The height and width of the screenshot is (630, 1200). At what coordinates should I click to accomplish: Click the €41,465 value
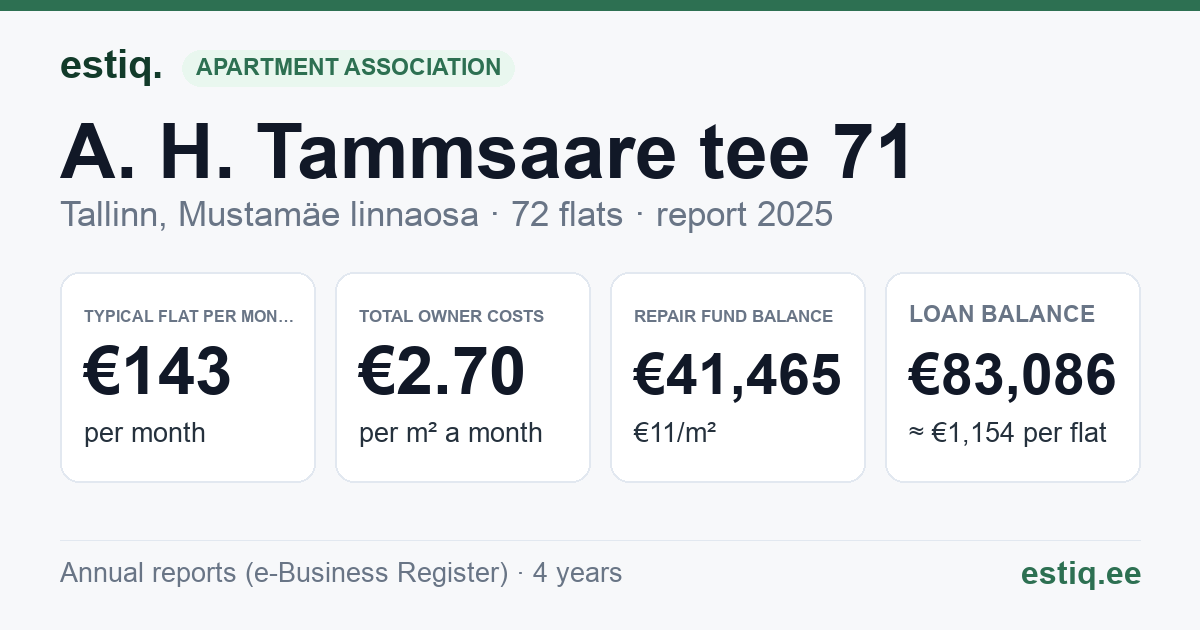(737, 375)
